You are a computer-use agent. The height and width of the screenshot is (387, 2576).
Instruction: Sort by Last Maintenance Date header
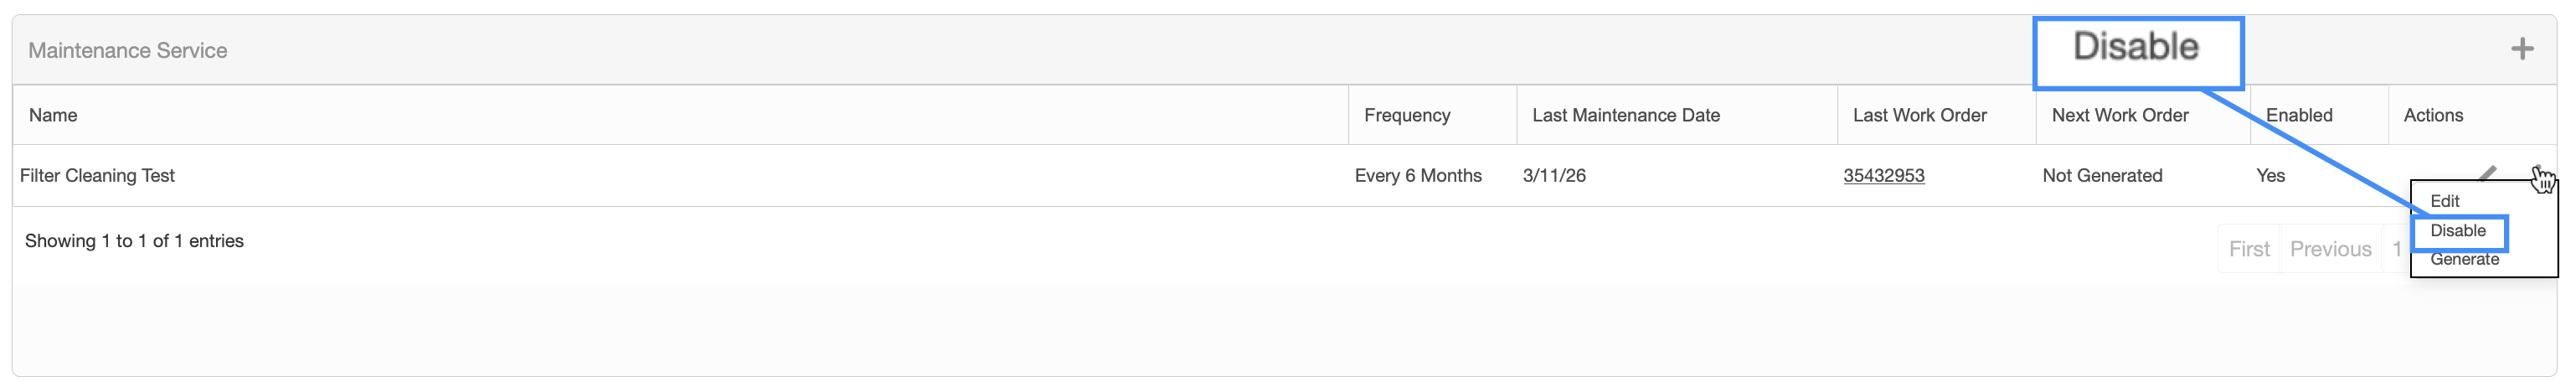(x=1625, y=115)
